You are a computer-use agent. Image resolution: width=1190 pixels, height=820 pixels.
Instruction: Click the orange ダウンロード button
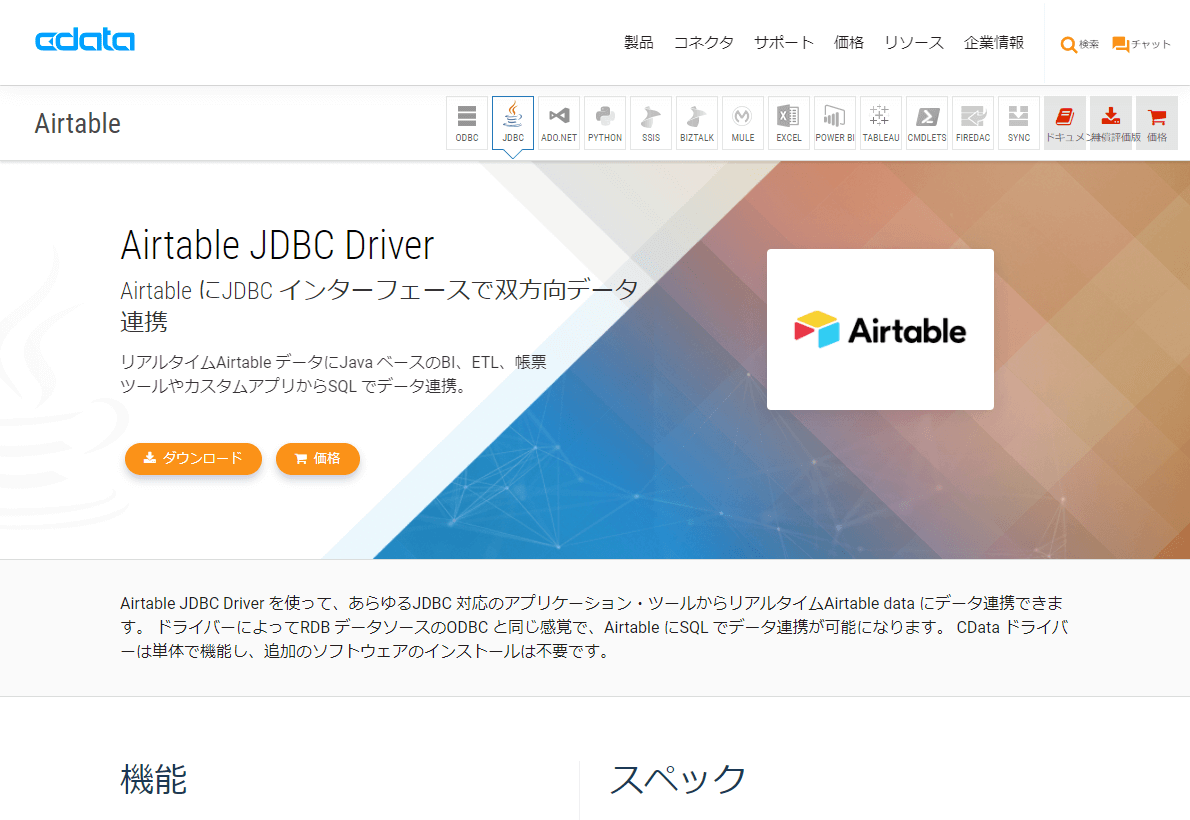[x=194, y=459]
